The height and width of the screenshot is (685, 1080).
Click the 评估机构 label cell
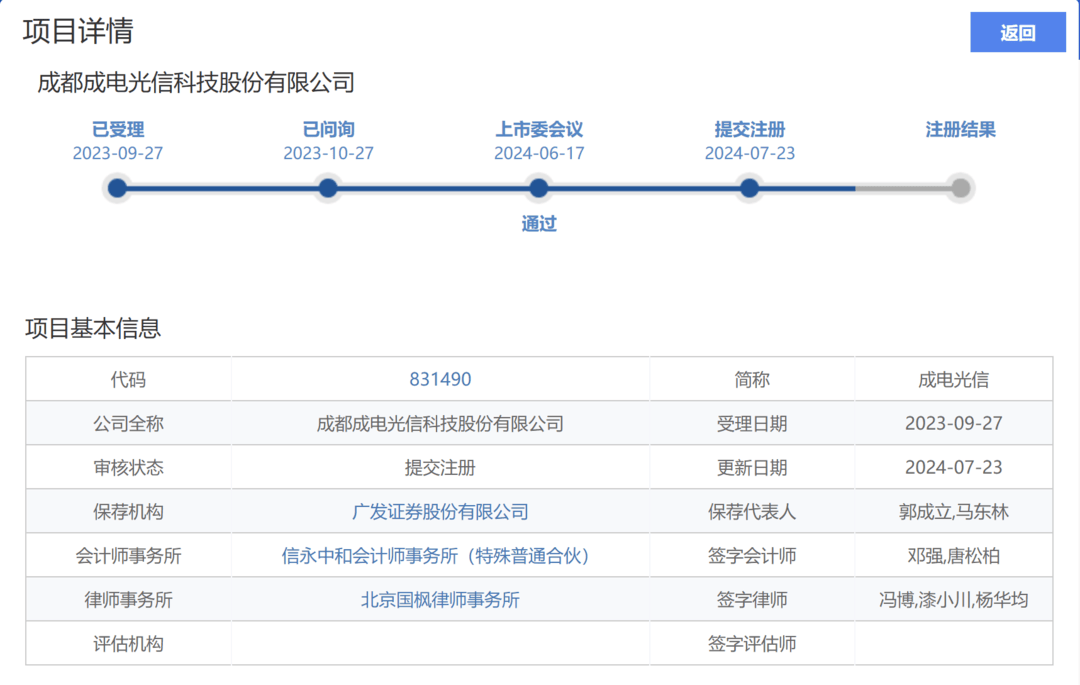click(128, 644)
